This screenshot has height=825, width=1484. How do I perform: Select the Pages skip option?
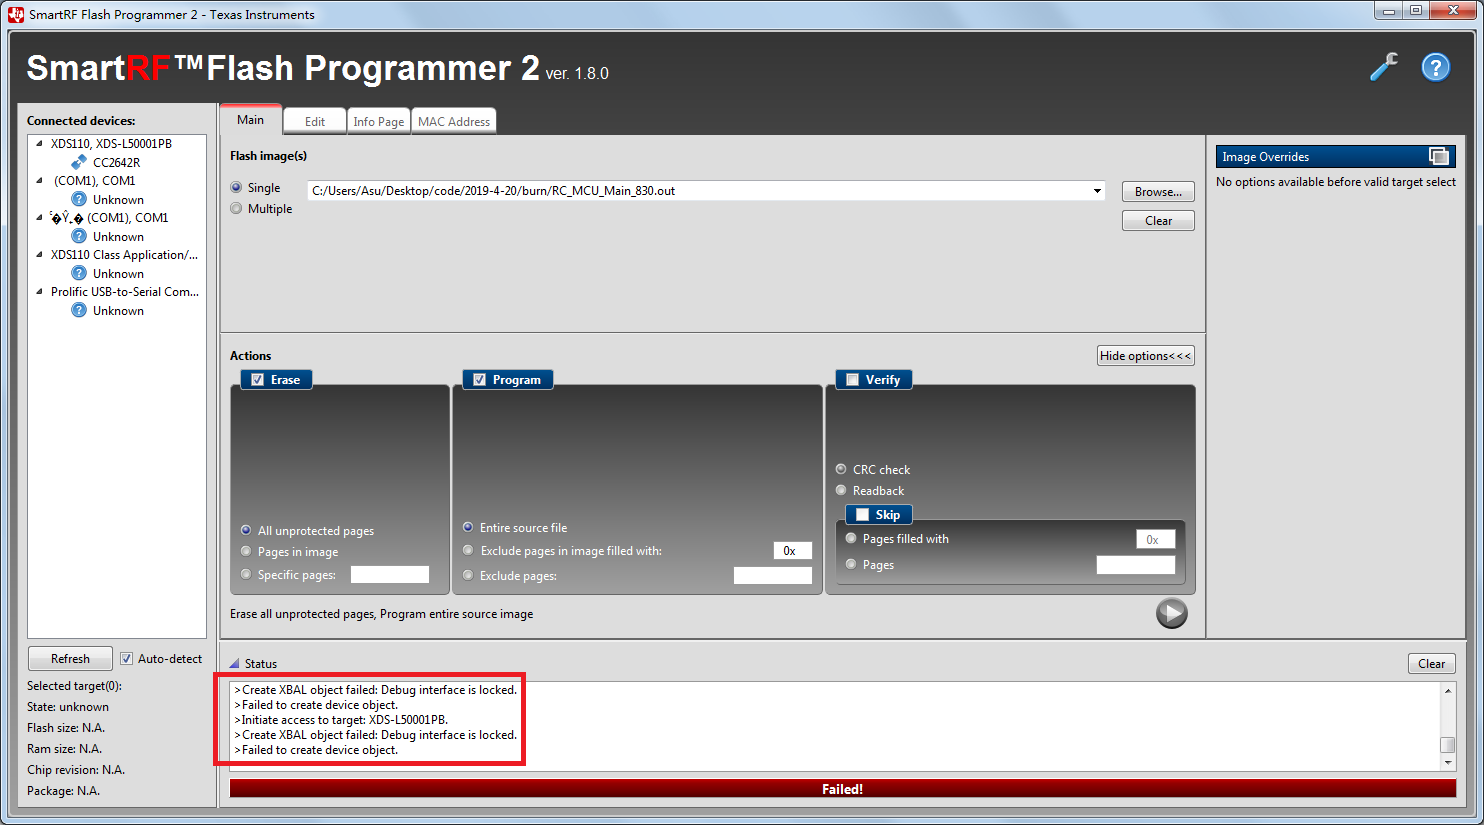pyautogui.click(x=851, y=564)
